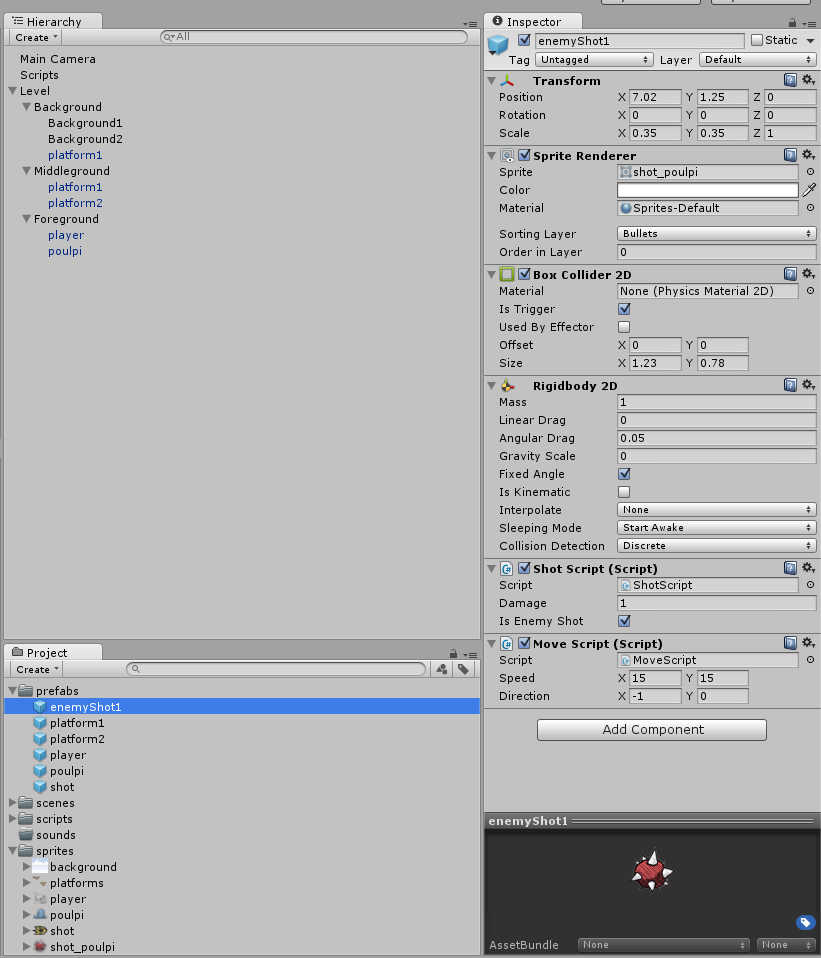Select the shot prefab in Project
The image size is (821, 958).
[62, 787]
